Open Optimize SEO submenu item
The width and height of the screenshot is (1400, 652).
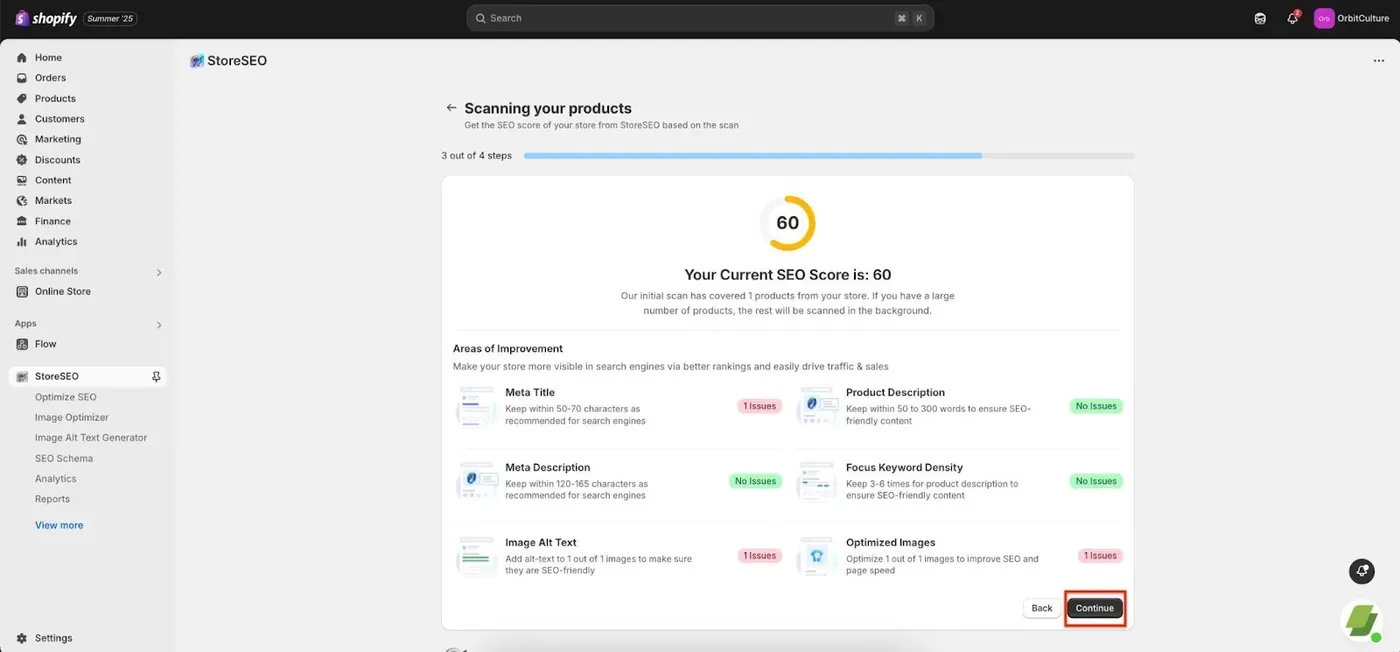point(66,397)
